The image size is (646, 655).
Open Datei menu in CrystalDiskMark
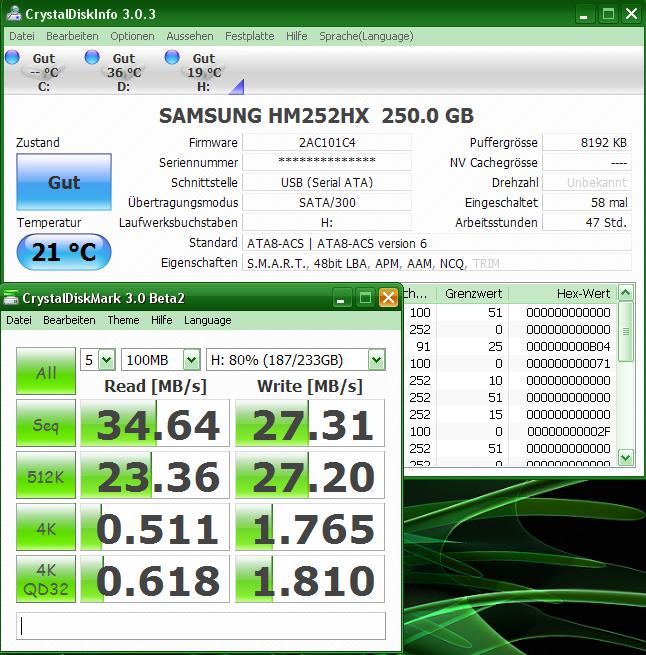19,320
